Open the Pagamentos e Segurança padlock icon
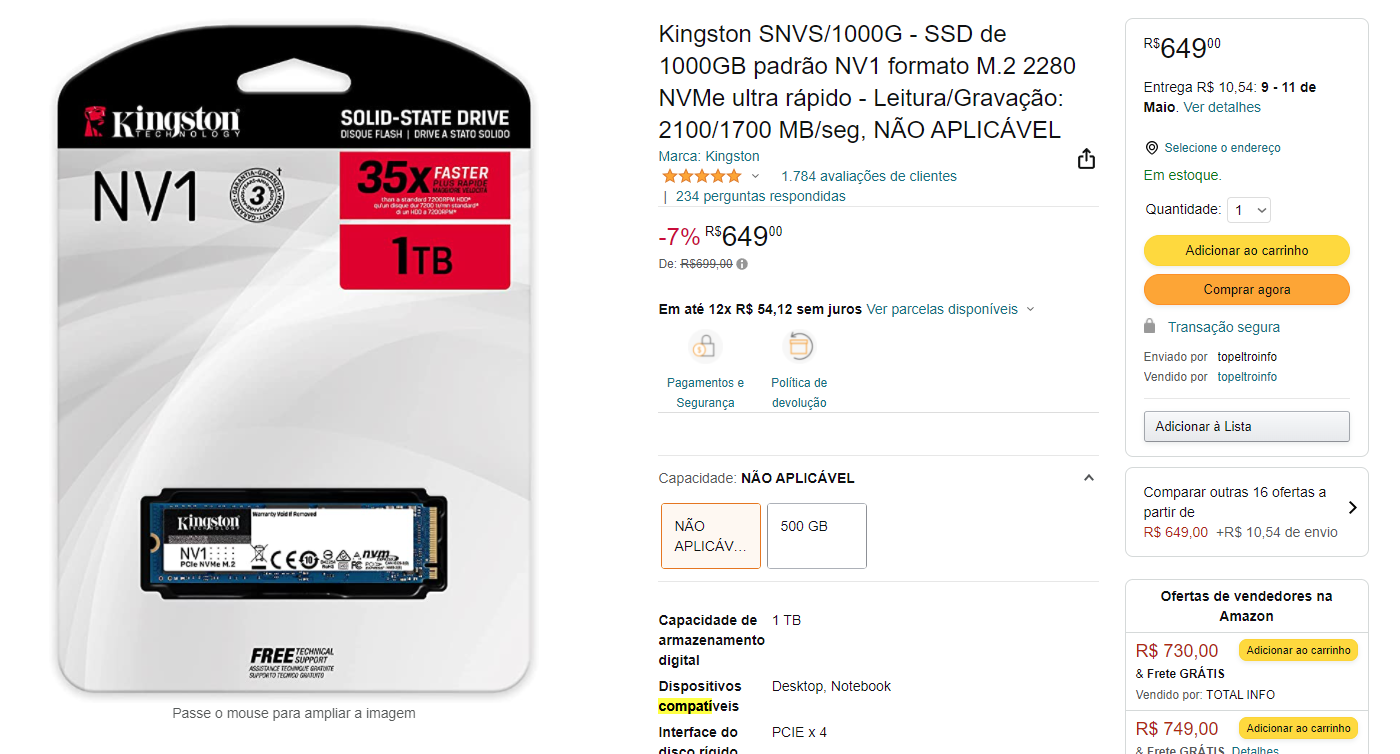The width and height of the screenshot is (1400, 754). [x=705, y=347]
